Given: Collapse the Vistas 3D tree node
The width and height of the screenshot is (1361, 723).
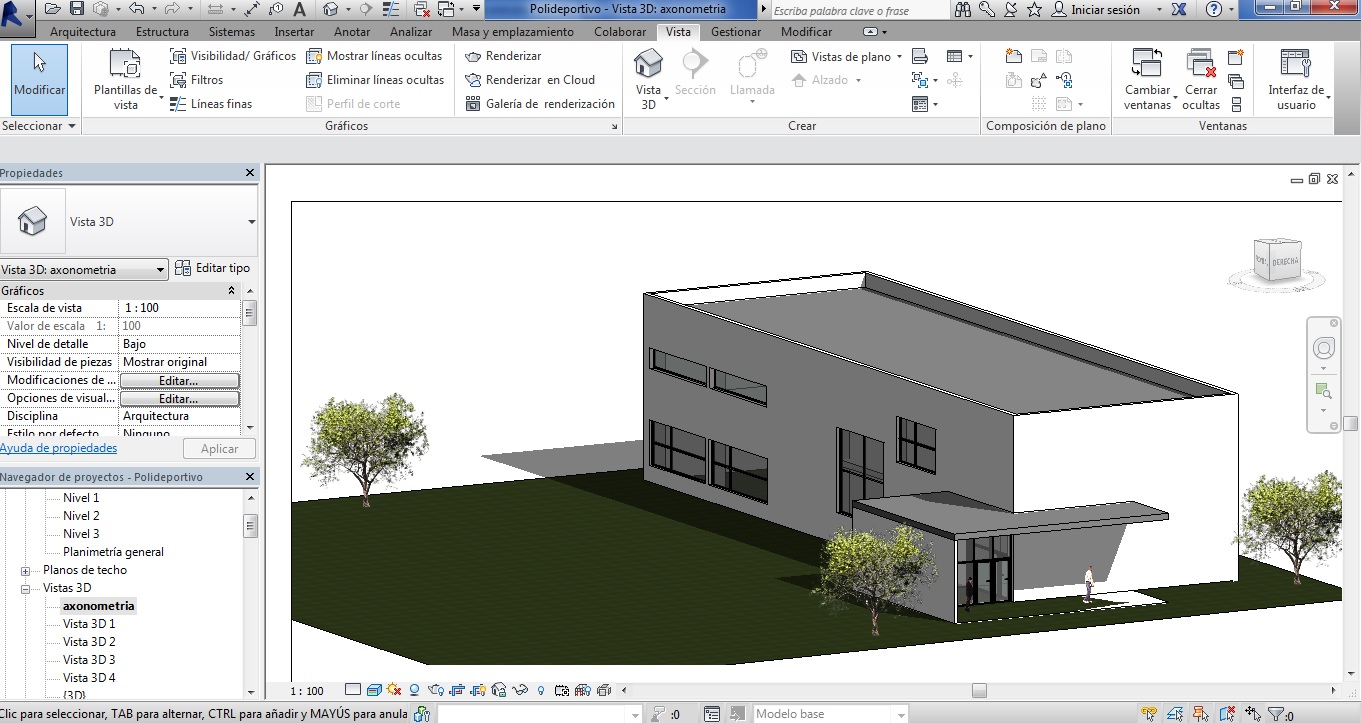Looking at the screenshot, I should coord(26,588).
